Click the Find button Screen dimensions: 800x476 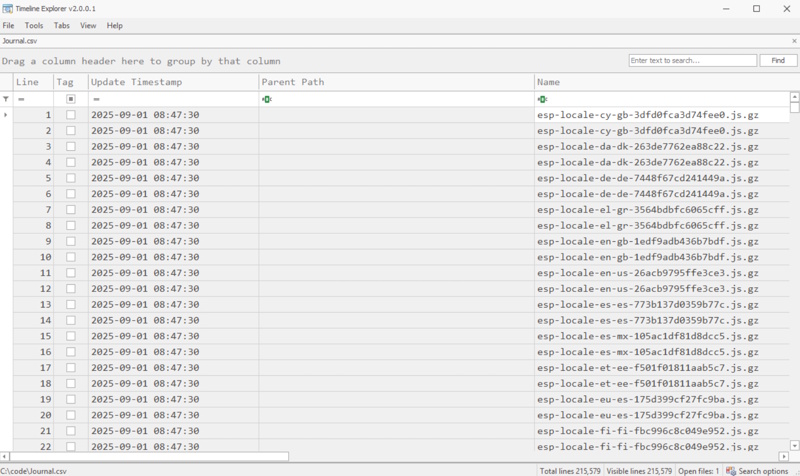(x=778, y=60)
